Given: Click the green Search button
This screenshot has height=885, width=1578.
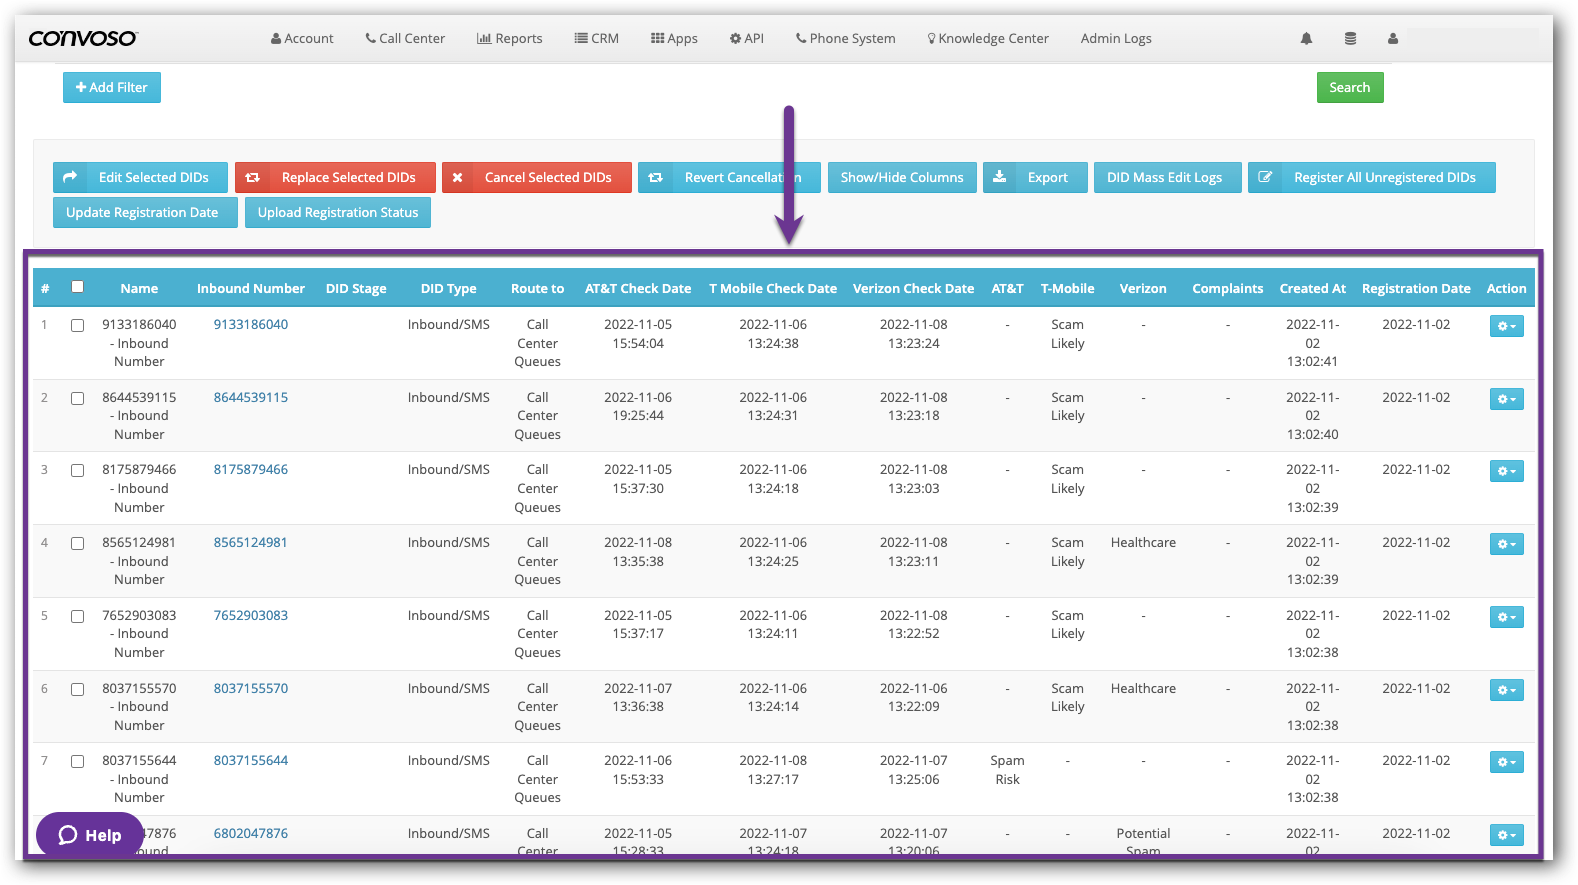Looking at the screenshot, I should point(1350,87).
